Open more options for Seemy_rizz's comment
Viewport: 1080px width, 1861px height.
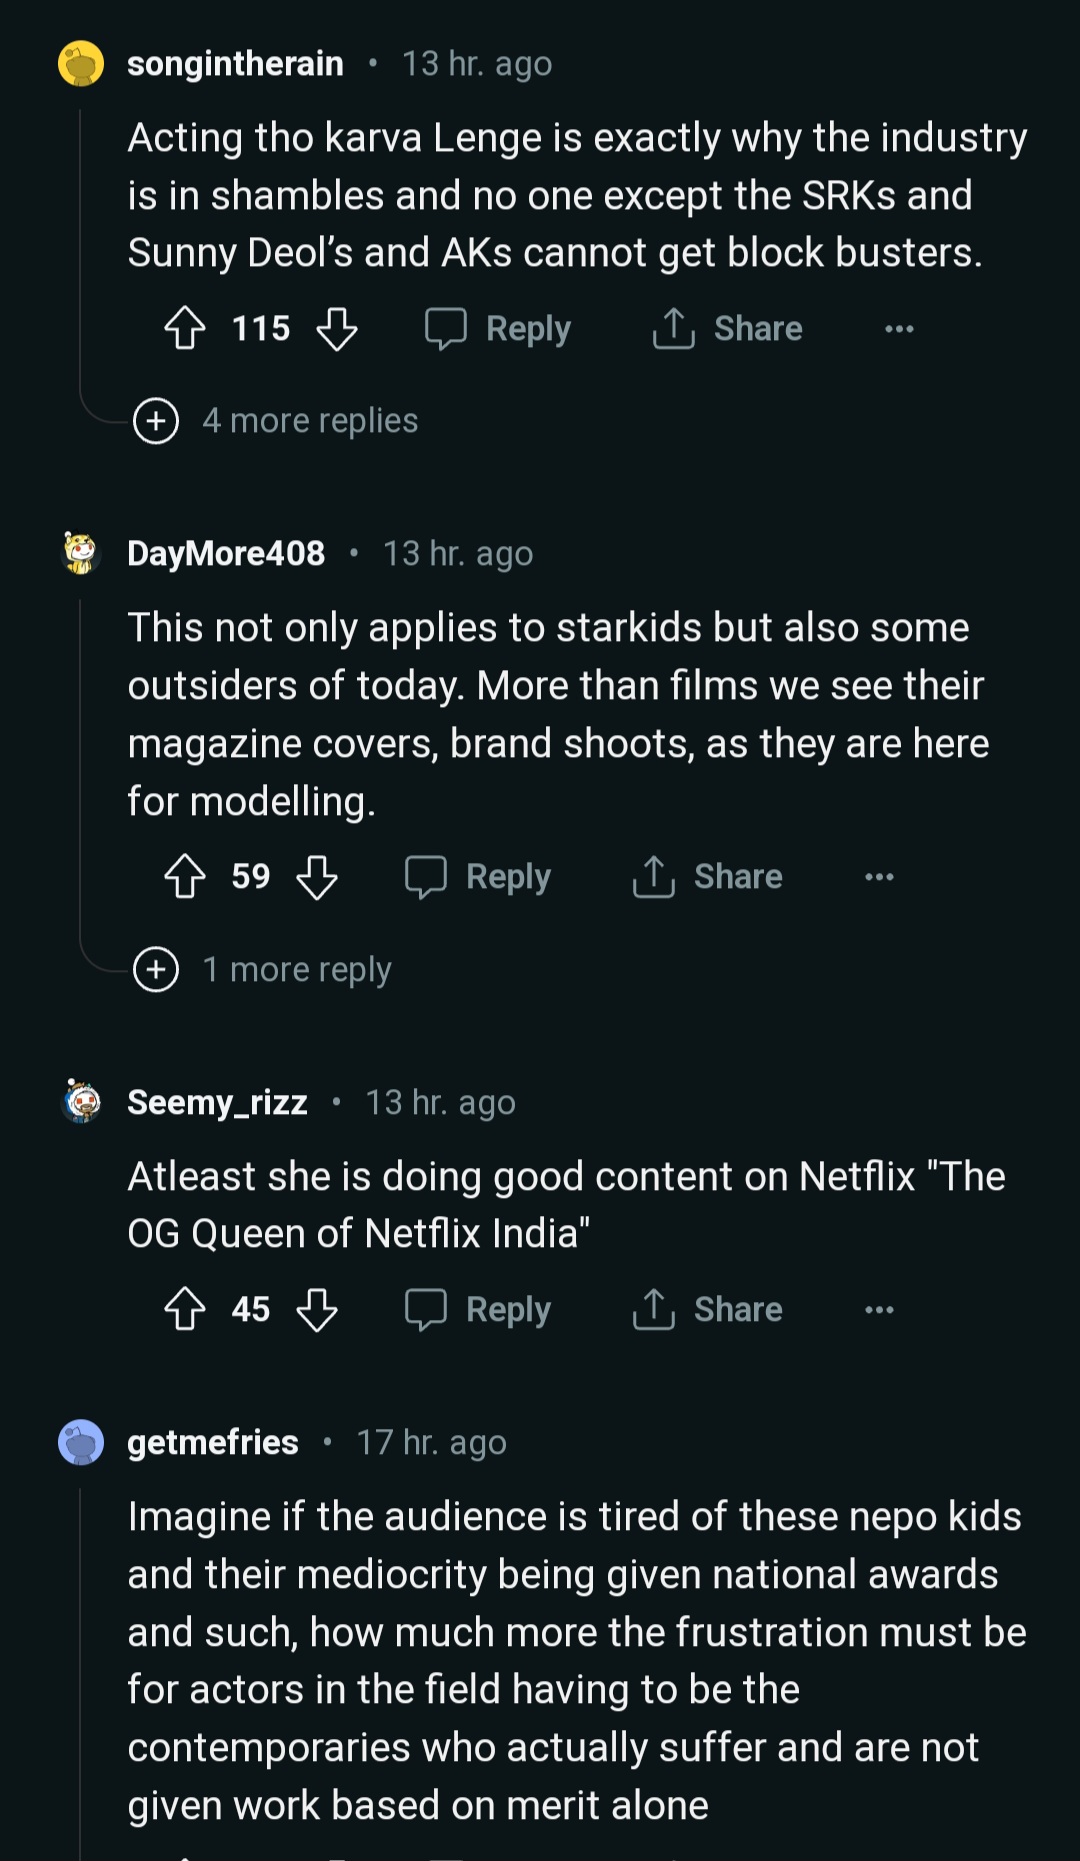point(879,1310)
